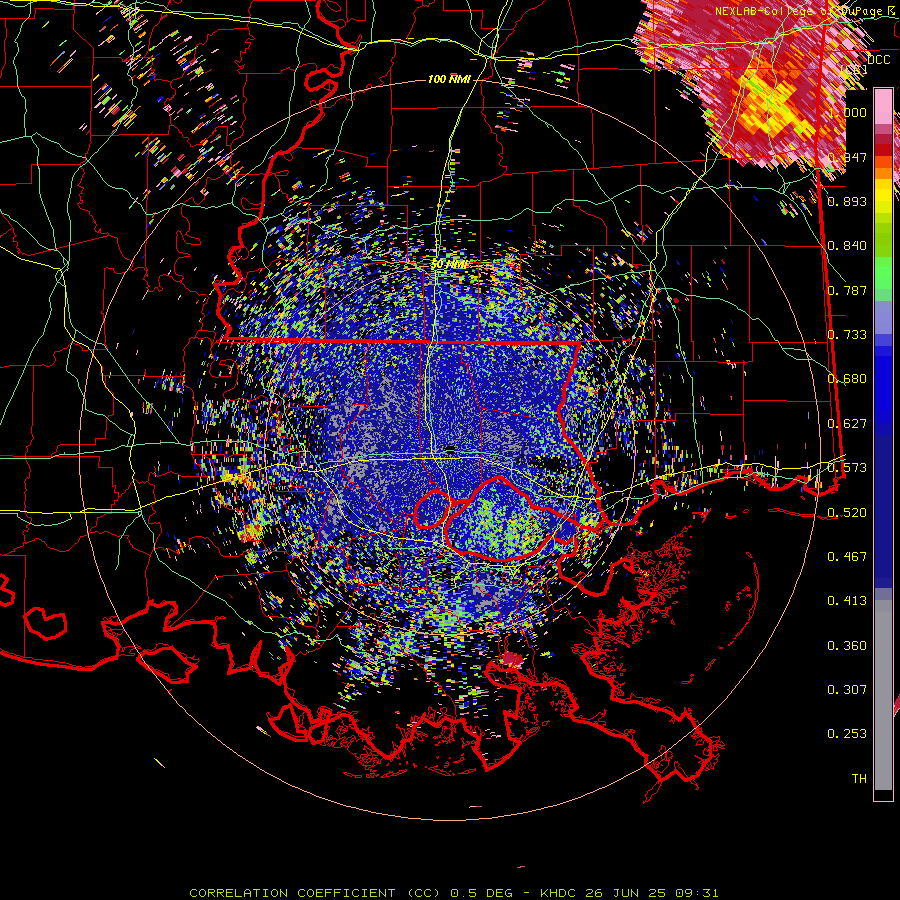Screen dimensions: 900x900
Task: Click the 0.680 scale value
Action: (x=847, y=379)
